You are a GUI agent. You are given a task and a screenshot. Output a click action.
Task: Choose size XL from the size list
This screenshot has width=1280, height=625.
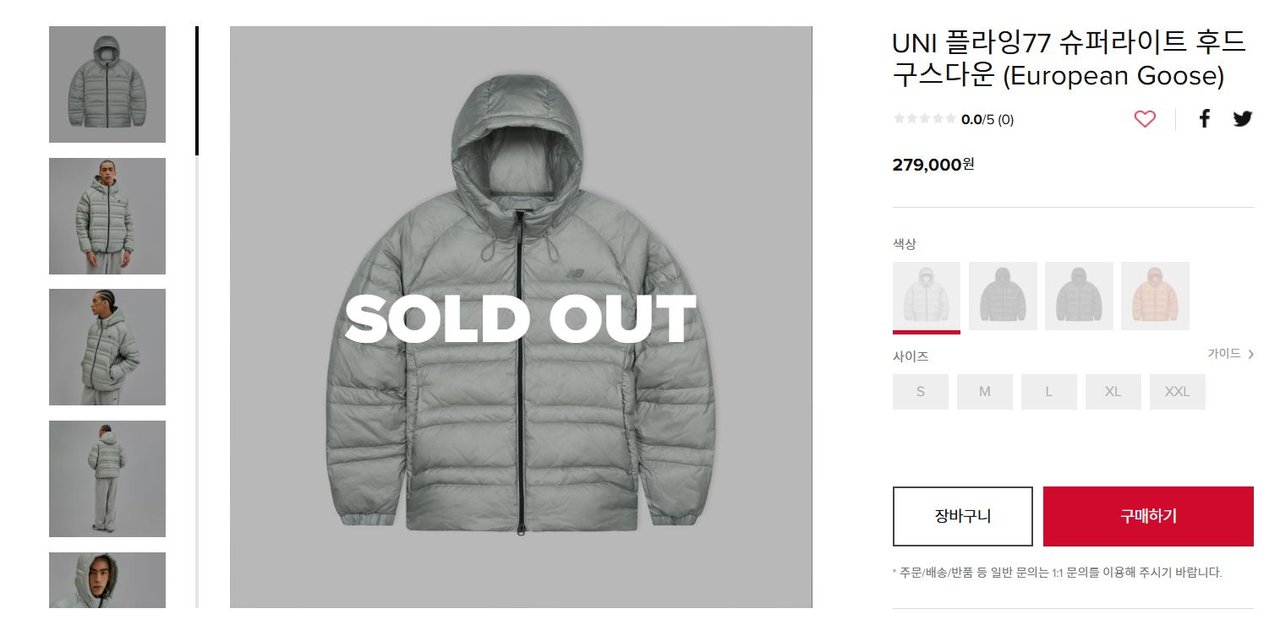tap(1113, 391)
